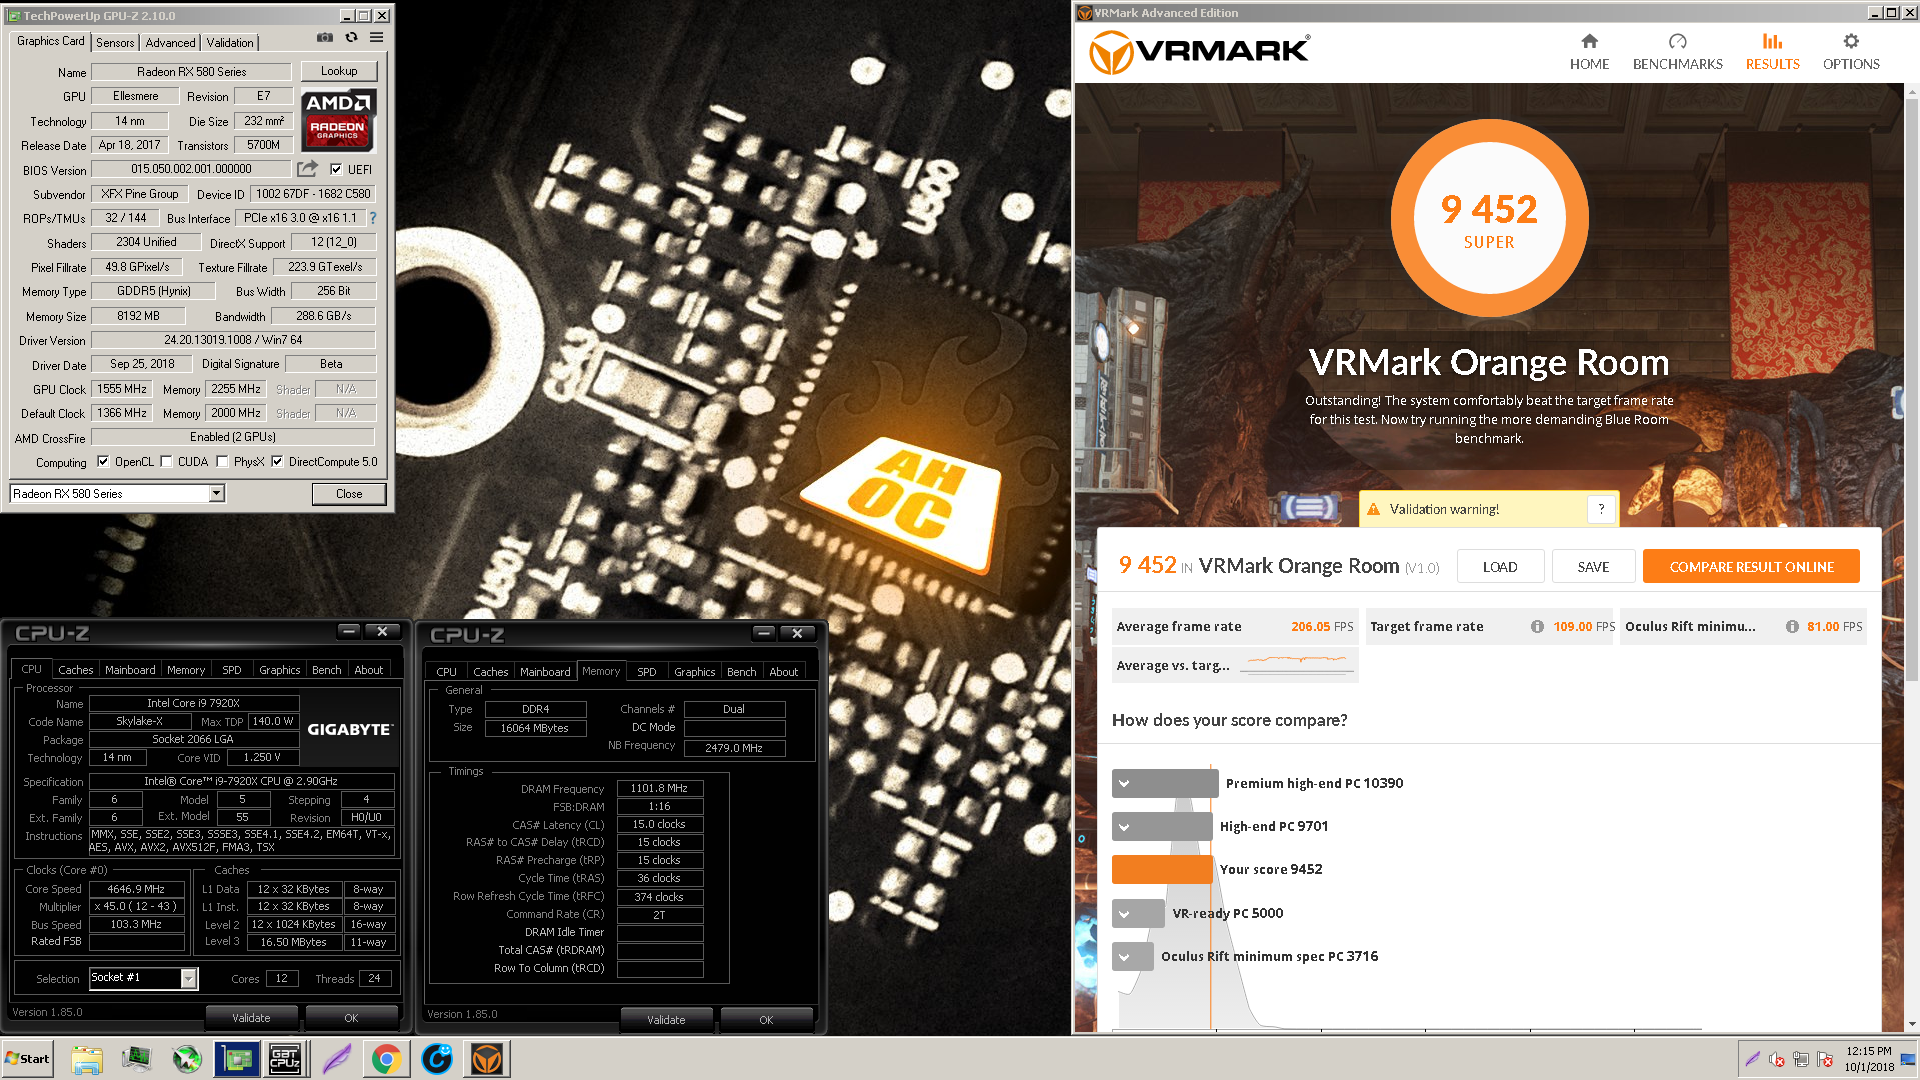This screenshot has height=1080, width=1920.
Task: Open VRMark HOME icon
Action: pos(1589,41)
